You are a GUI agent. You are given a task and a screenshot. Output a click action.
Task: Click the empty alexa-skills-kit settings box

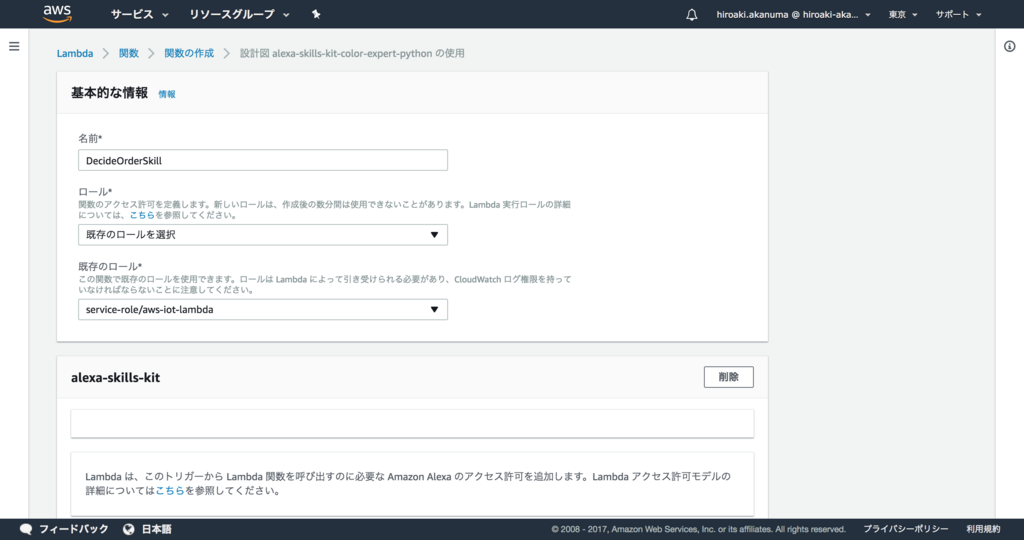[412, 424]
